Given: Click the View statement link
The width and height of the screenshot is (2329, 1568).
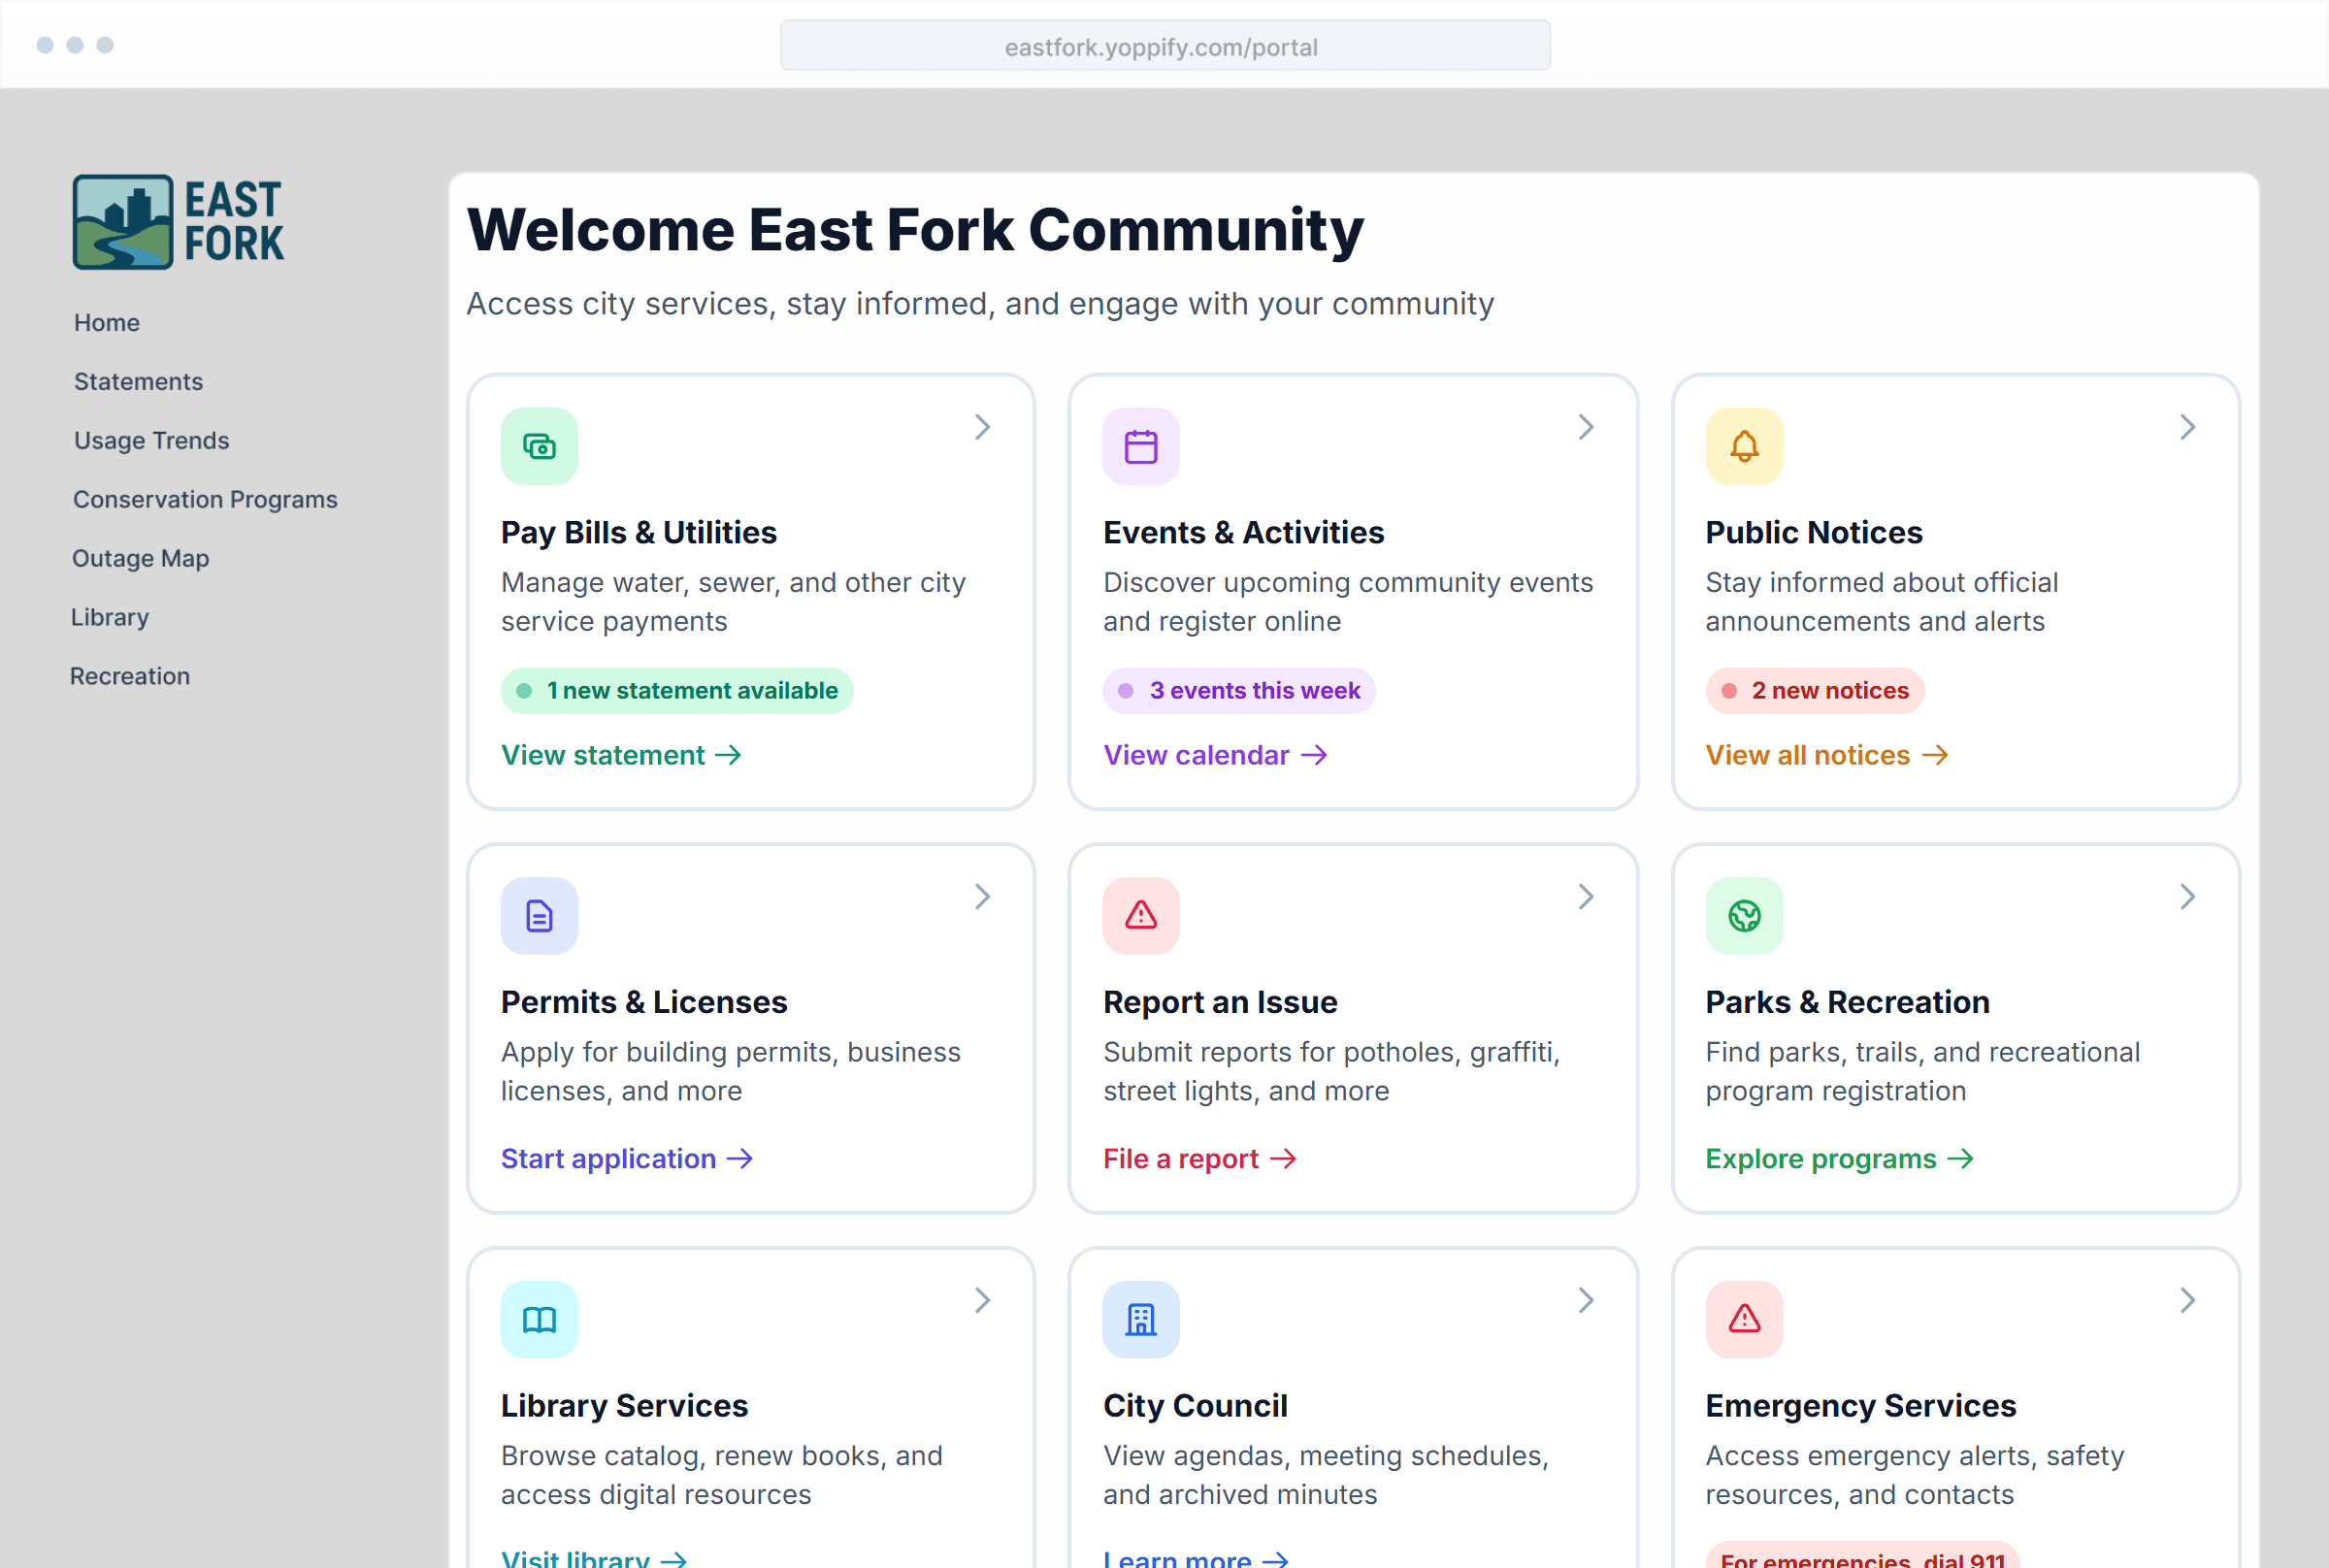Looking at the screenshot, I should (x=620, y=755).
